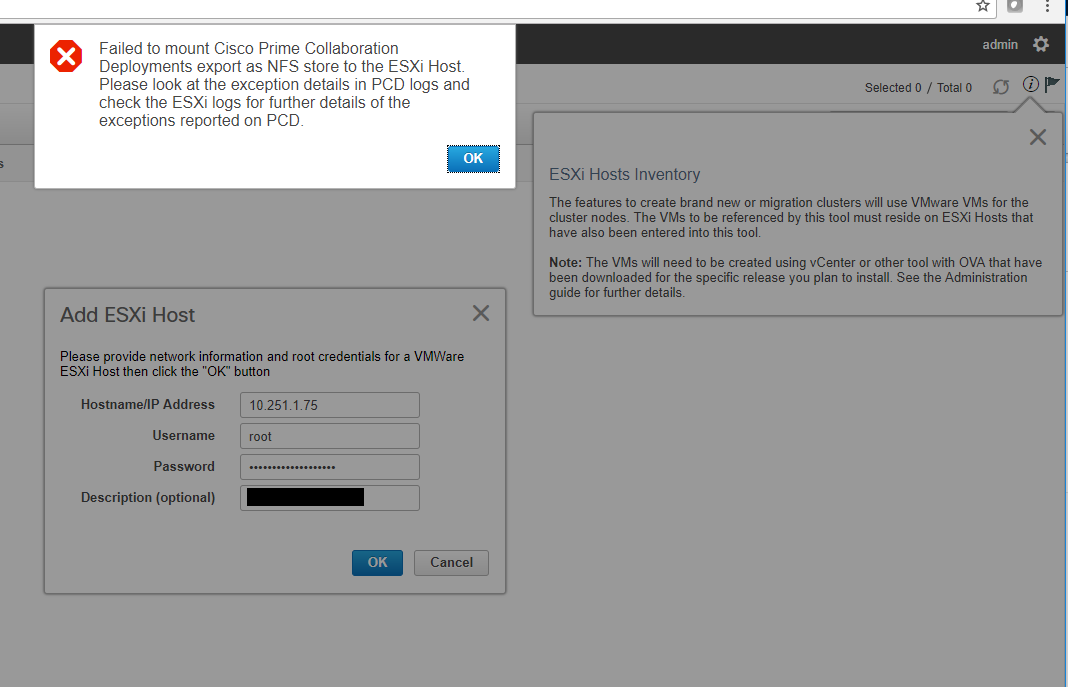Image resolution: width=1068 pixels, height=687 pixels.
Task: Close the ESXi Hosts Inventory panel
Action: pyautogui.click(x=1037, y=137)
